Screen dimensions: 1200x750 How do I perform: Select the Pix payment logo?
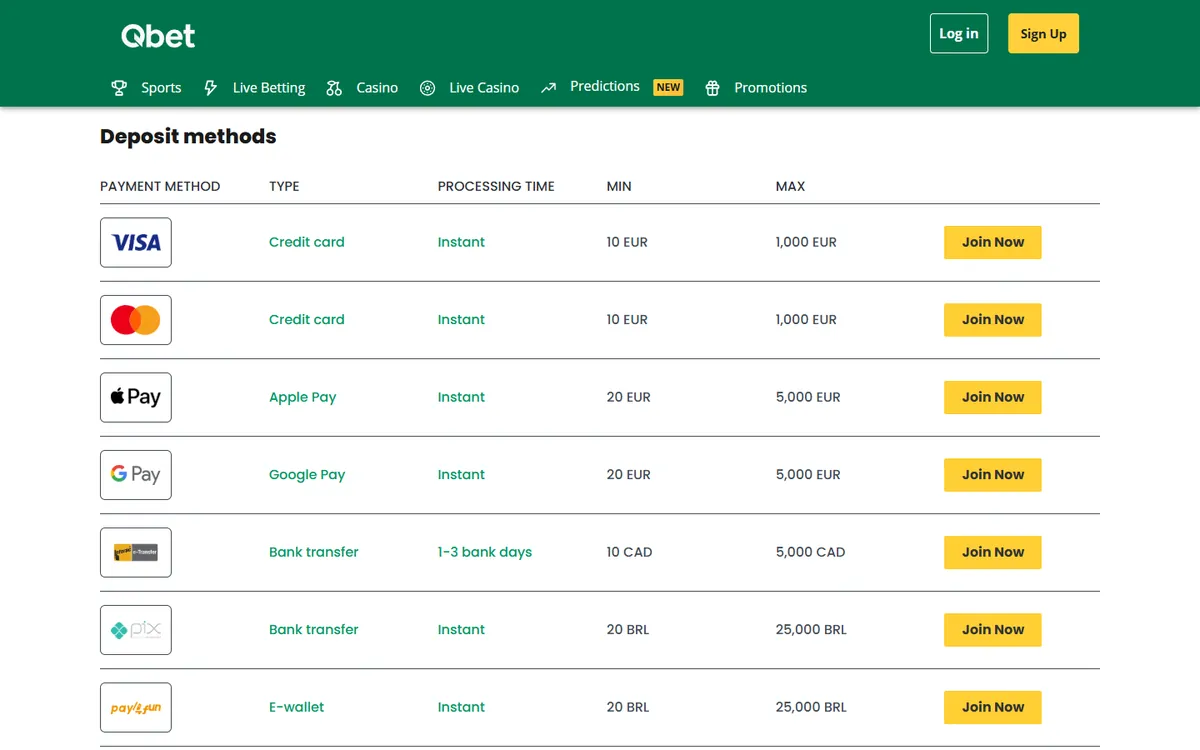coord(136,630)
